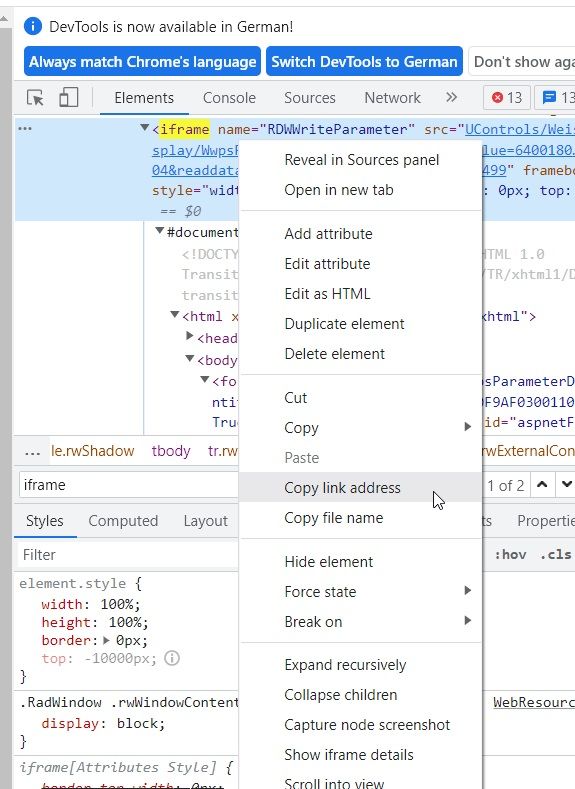Screen dimensions: 575x789
Task: Focus the styles Filter field
Action: tap(128, 555)
